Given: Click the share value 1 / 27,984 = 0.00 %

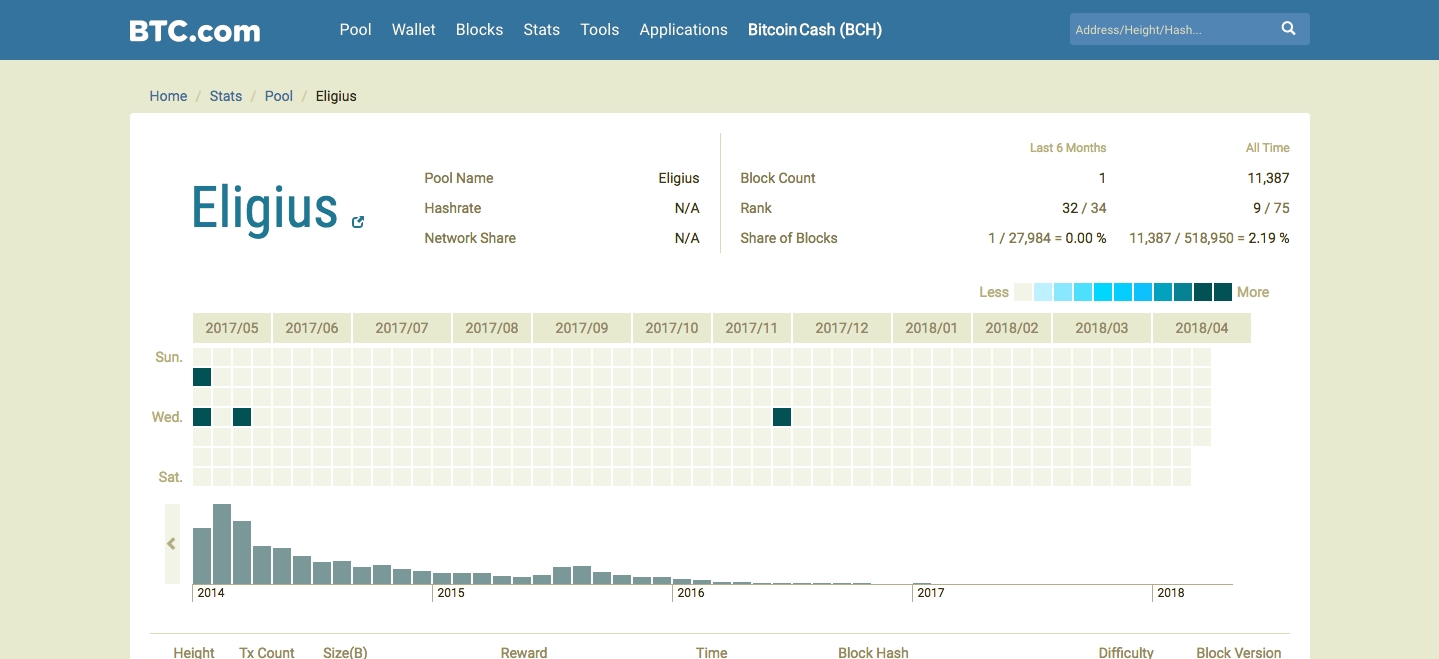Looking at the screenshot, I should [x=1047, y=238].
